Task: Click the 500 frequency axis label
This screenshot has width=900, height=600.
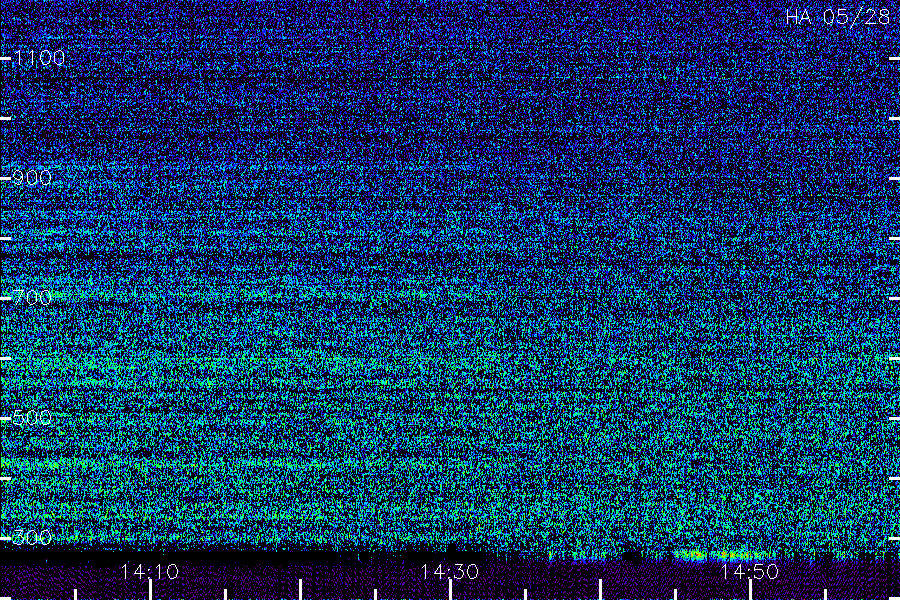Action: click(x=32, y=417)
